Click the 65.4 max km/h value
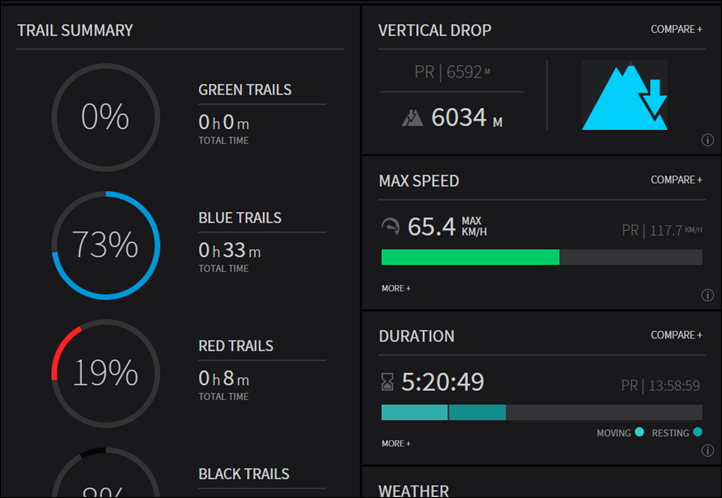722x498 pixels. coord(447,226)
